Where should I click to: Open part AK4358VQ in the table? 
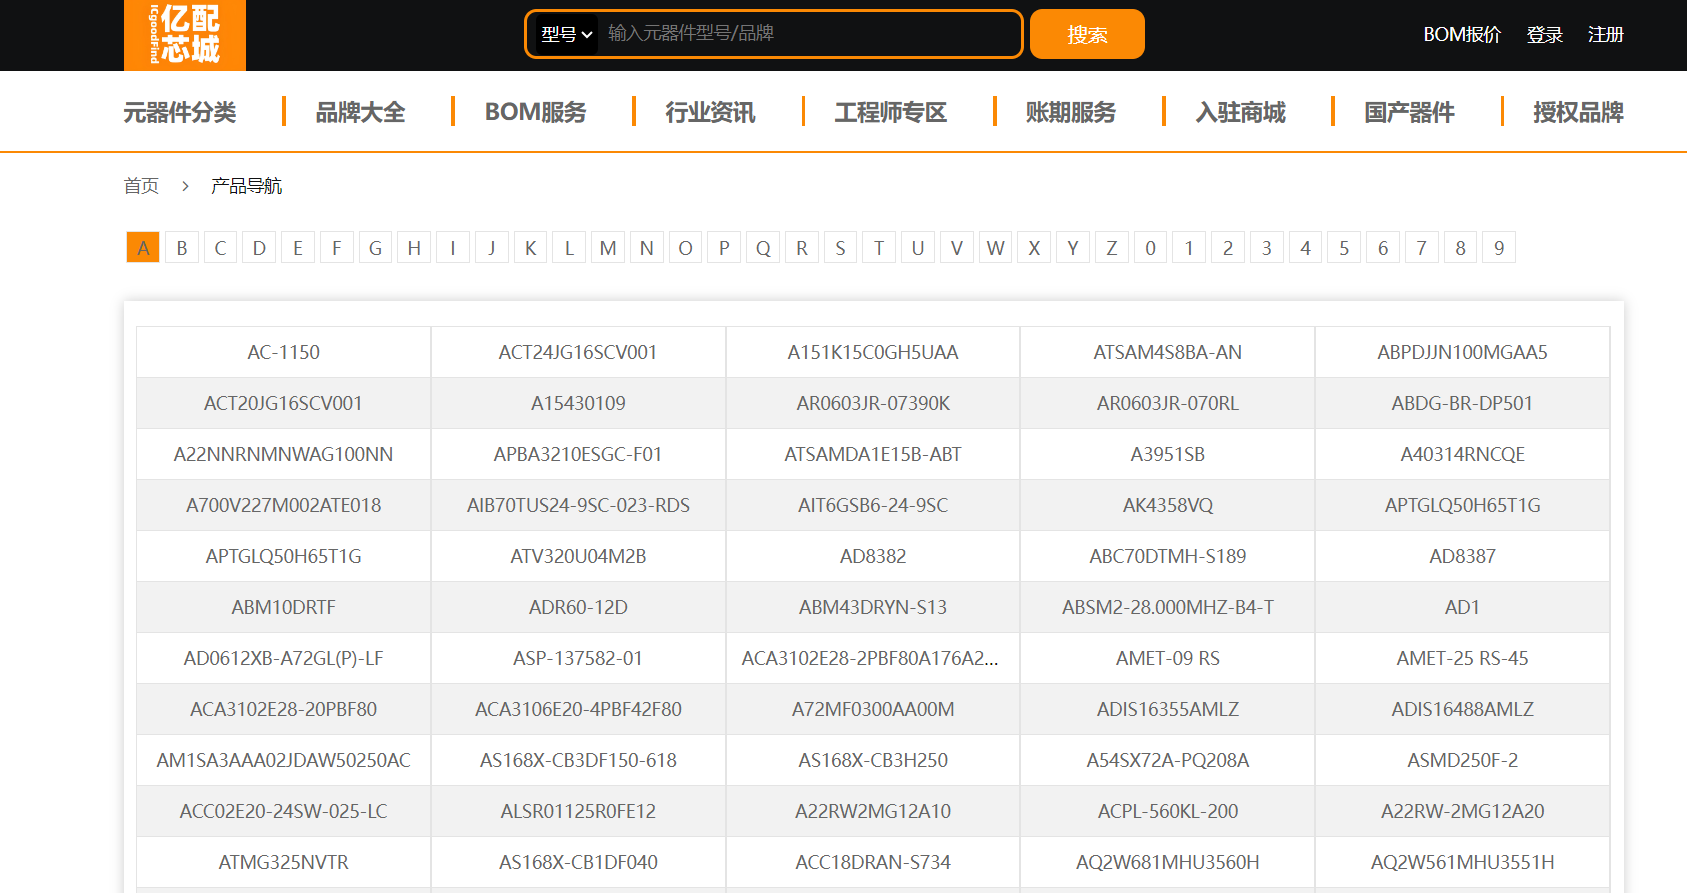1167,506
